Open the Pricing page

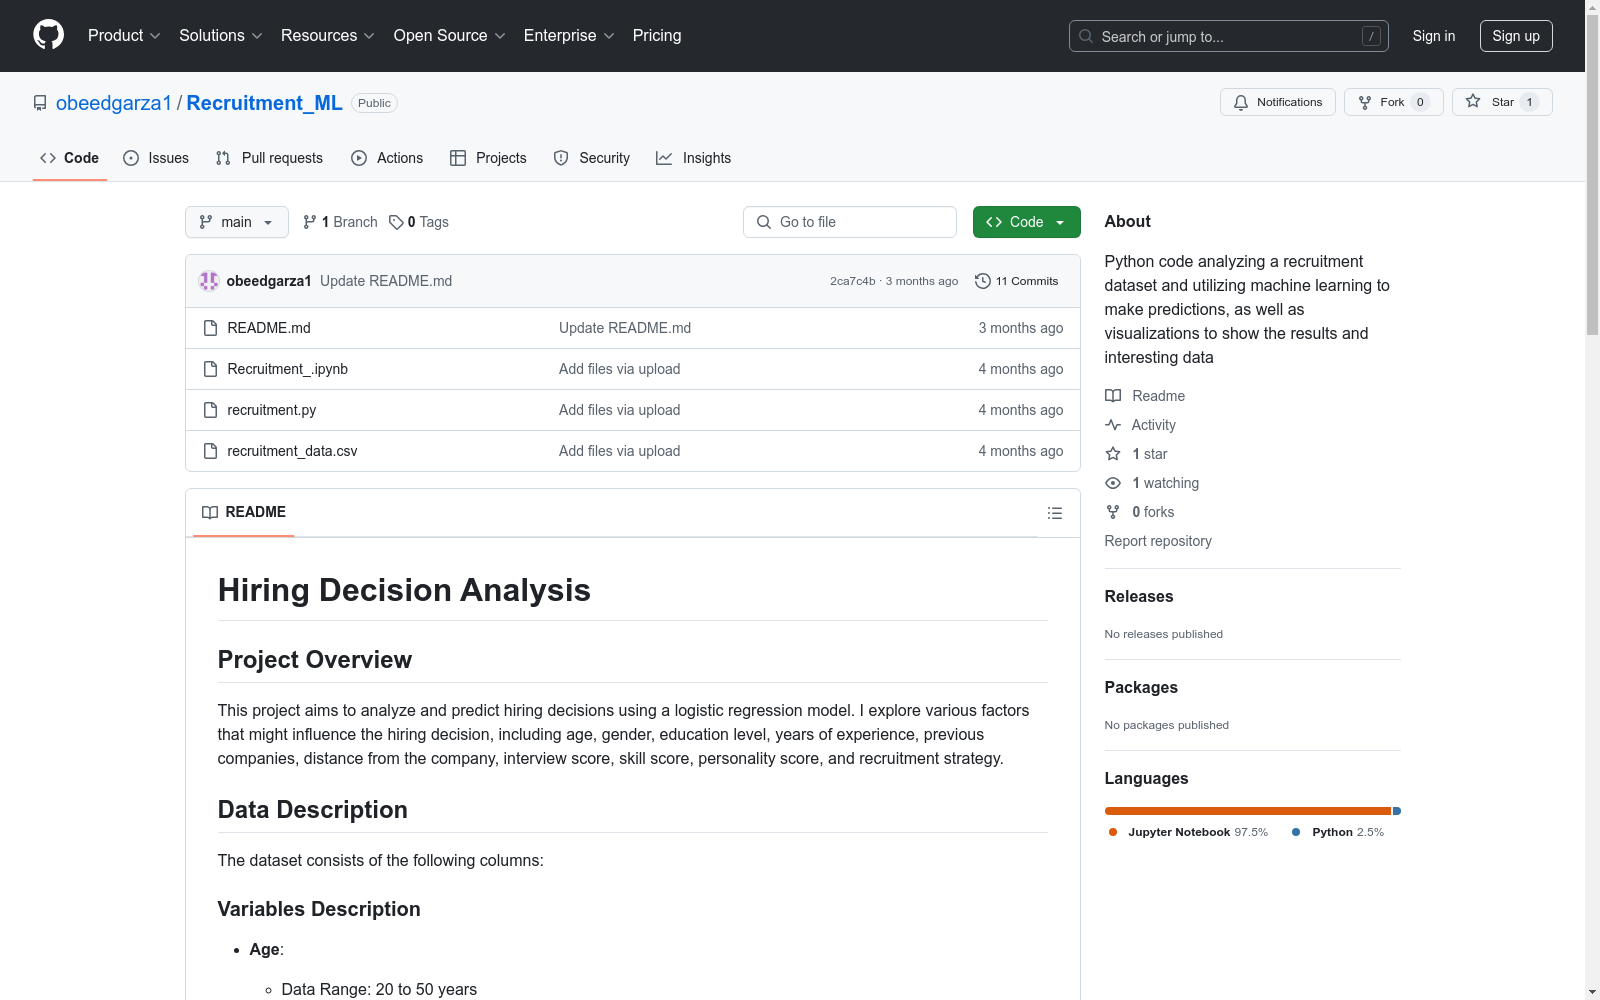[657, 35]
